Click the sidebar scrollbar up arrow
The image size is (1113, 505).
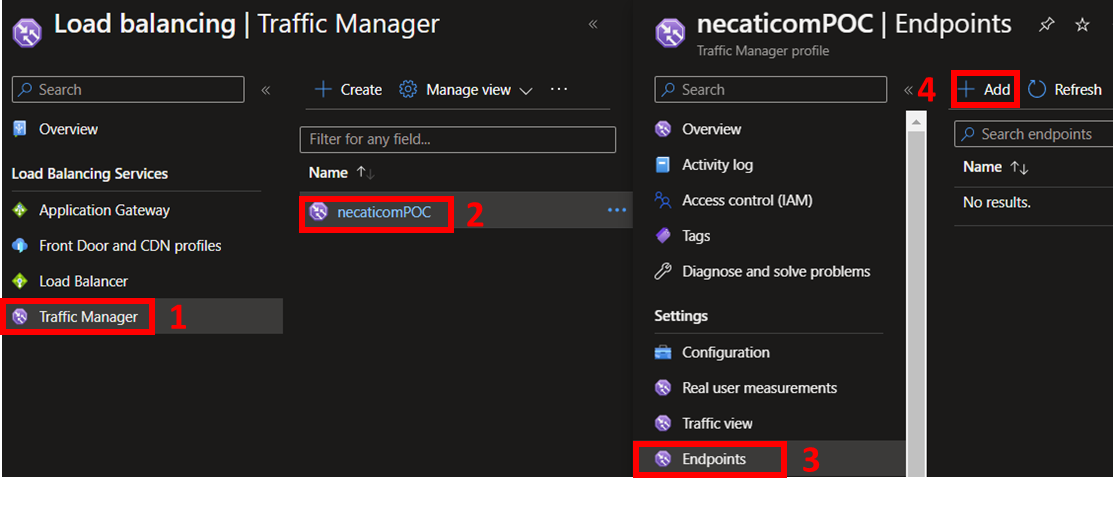pyautogui.click(x=916, y=122)
